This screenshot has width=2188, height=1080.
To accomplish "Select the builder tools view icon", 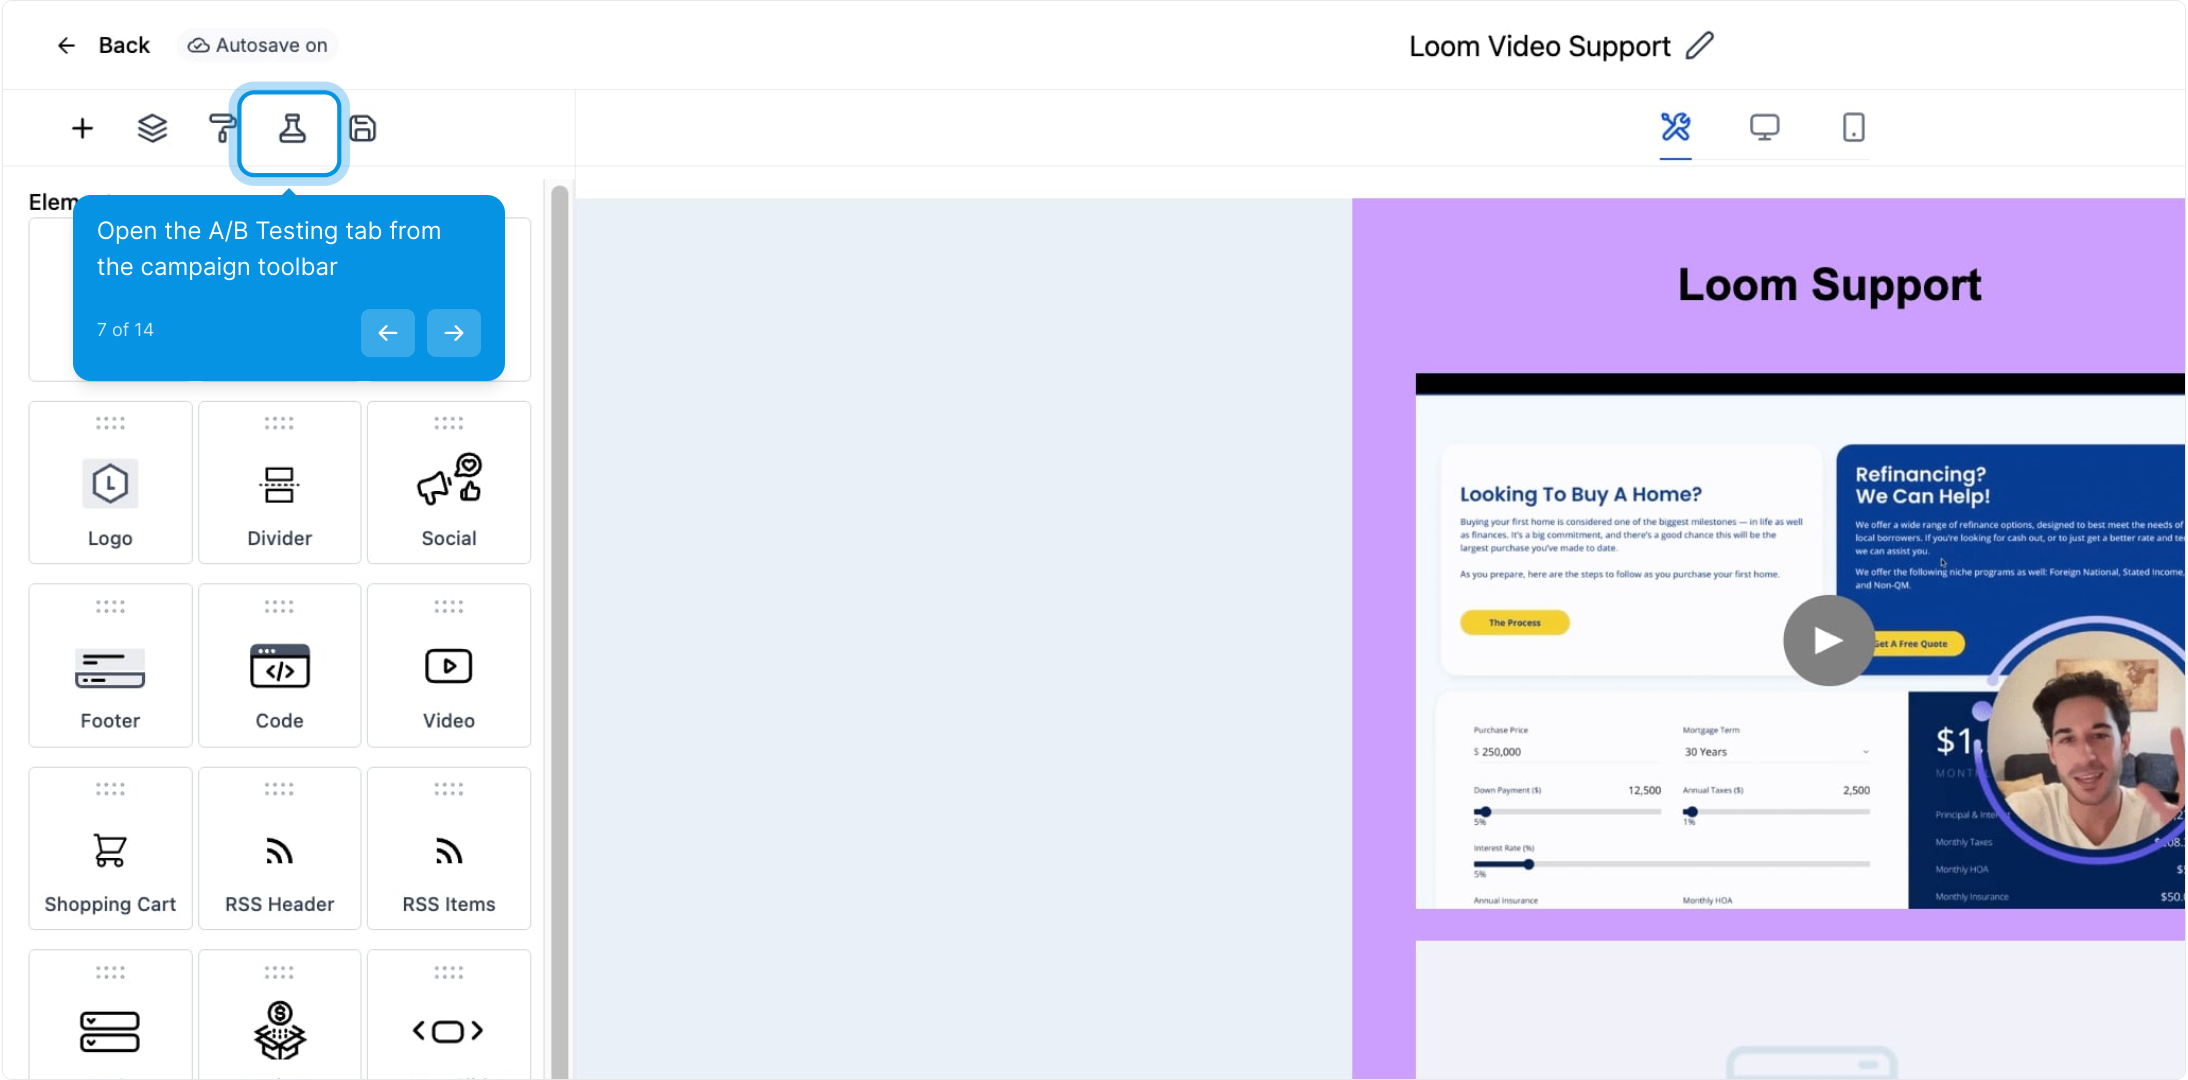I will tap(1675, 128).
